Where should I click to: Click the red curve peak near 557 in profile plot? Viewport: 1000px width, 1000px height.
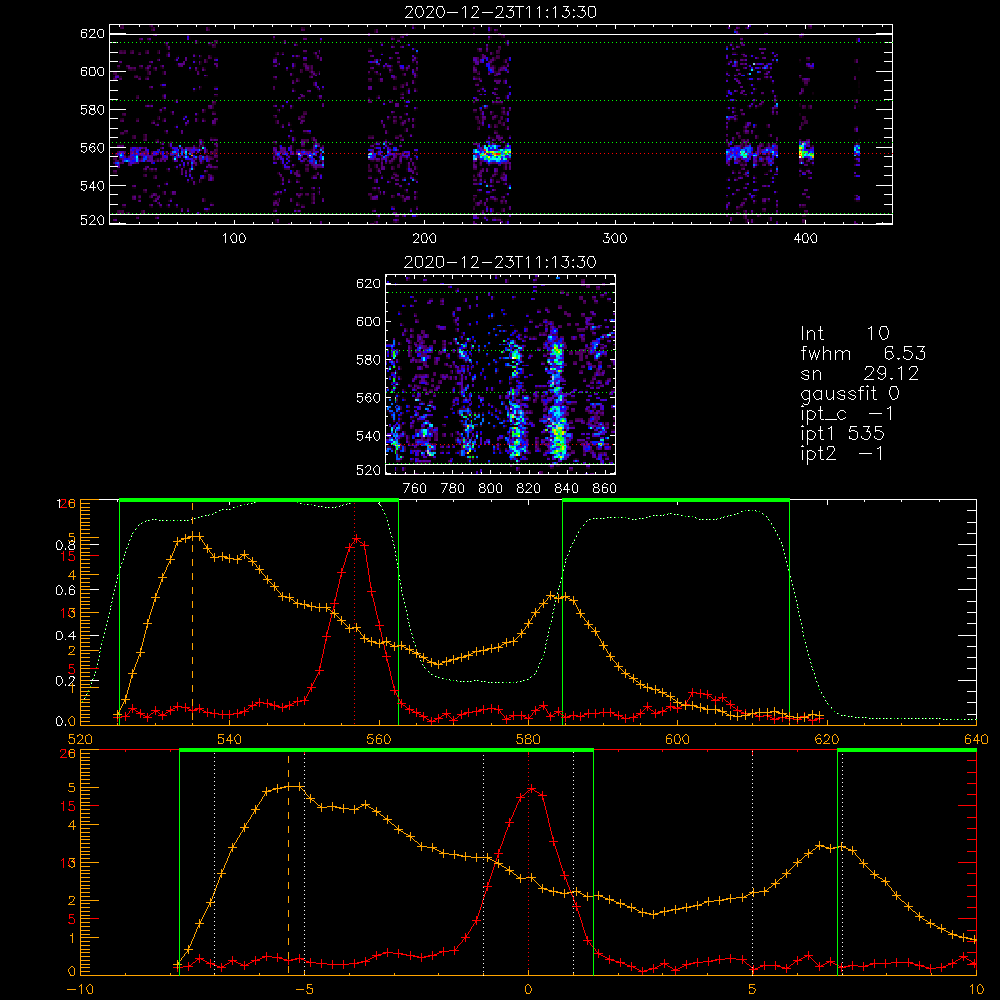(357, 540)
